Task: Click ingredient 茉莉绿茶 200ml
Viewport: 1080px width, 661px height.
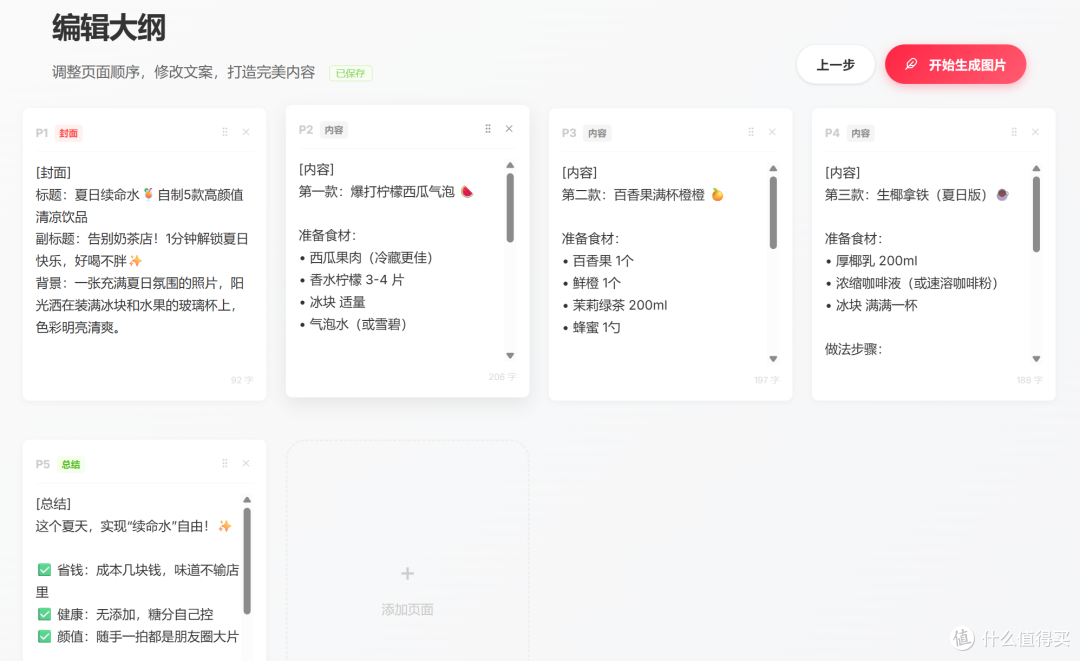Action: coord(620,305)
